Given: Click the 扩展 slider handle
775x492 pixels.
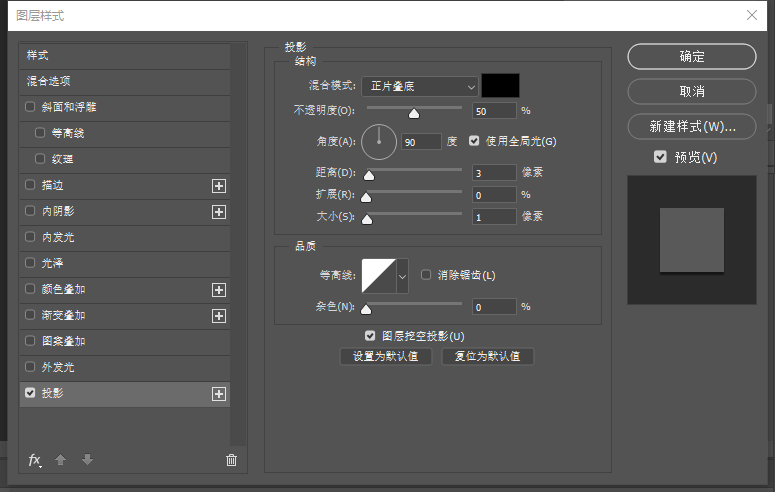Looking at the screenshot, I should click(x=366, y=197).
